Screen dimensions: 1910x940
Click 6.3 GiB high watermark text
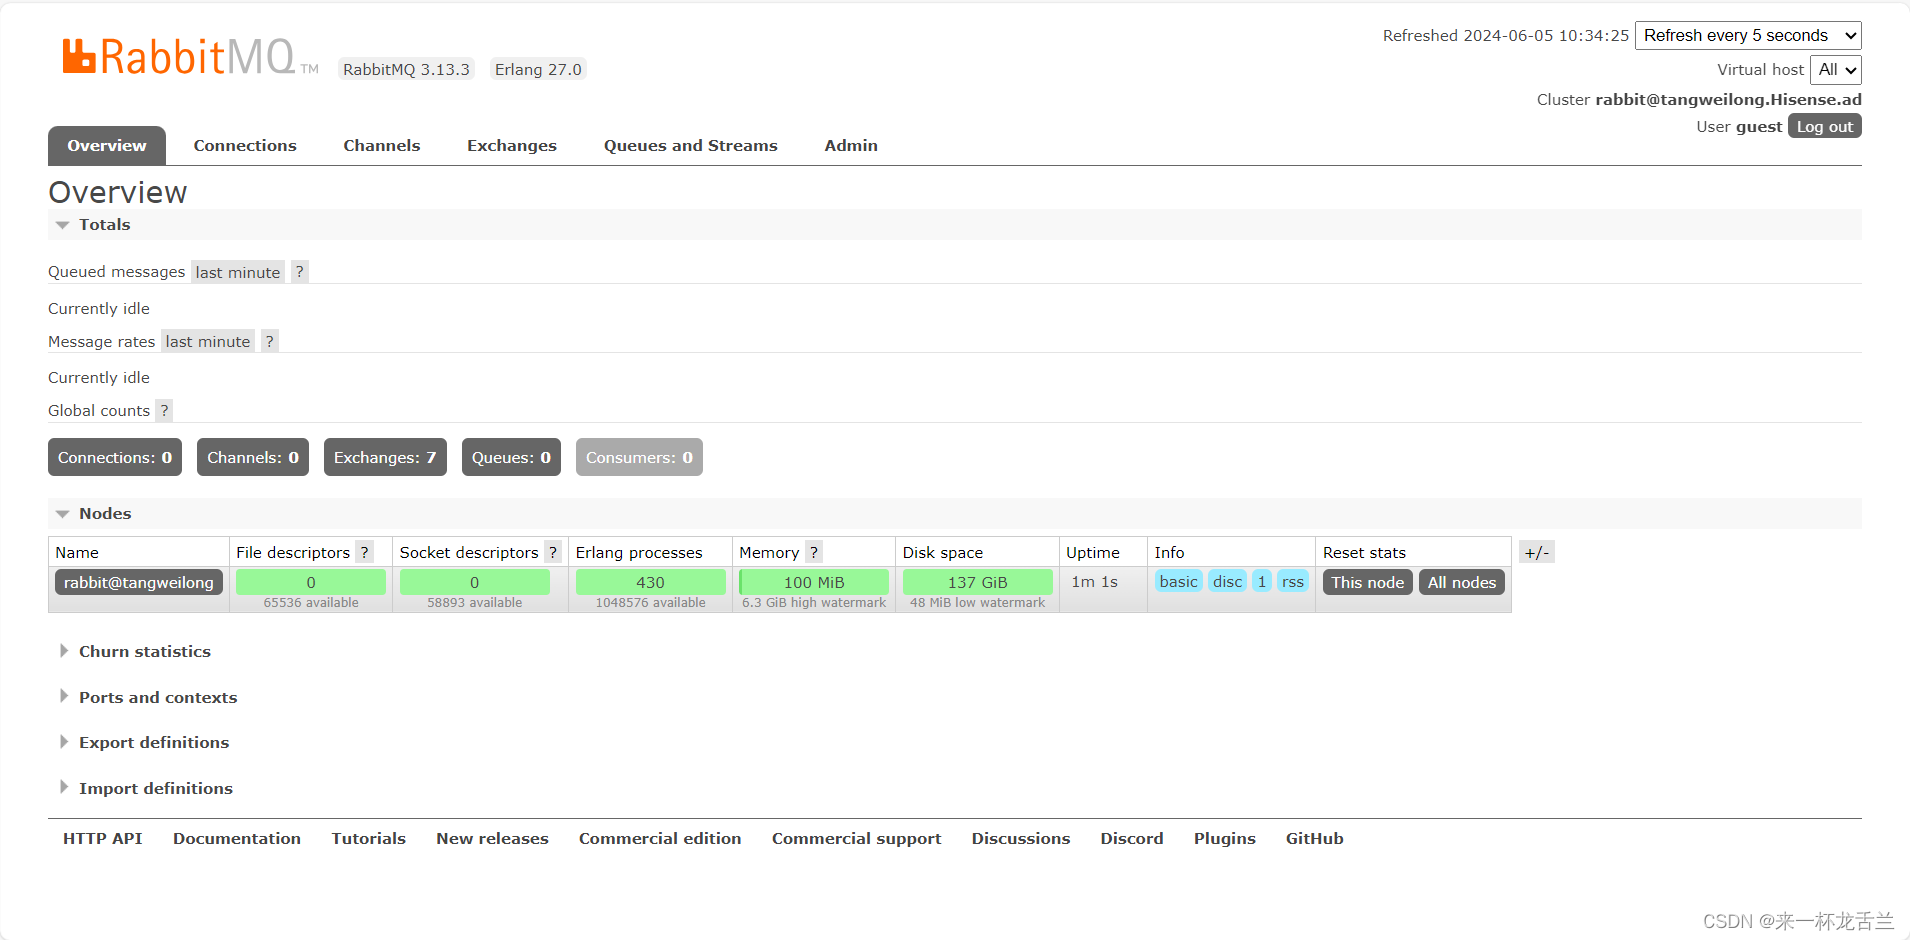[814, 603]
